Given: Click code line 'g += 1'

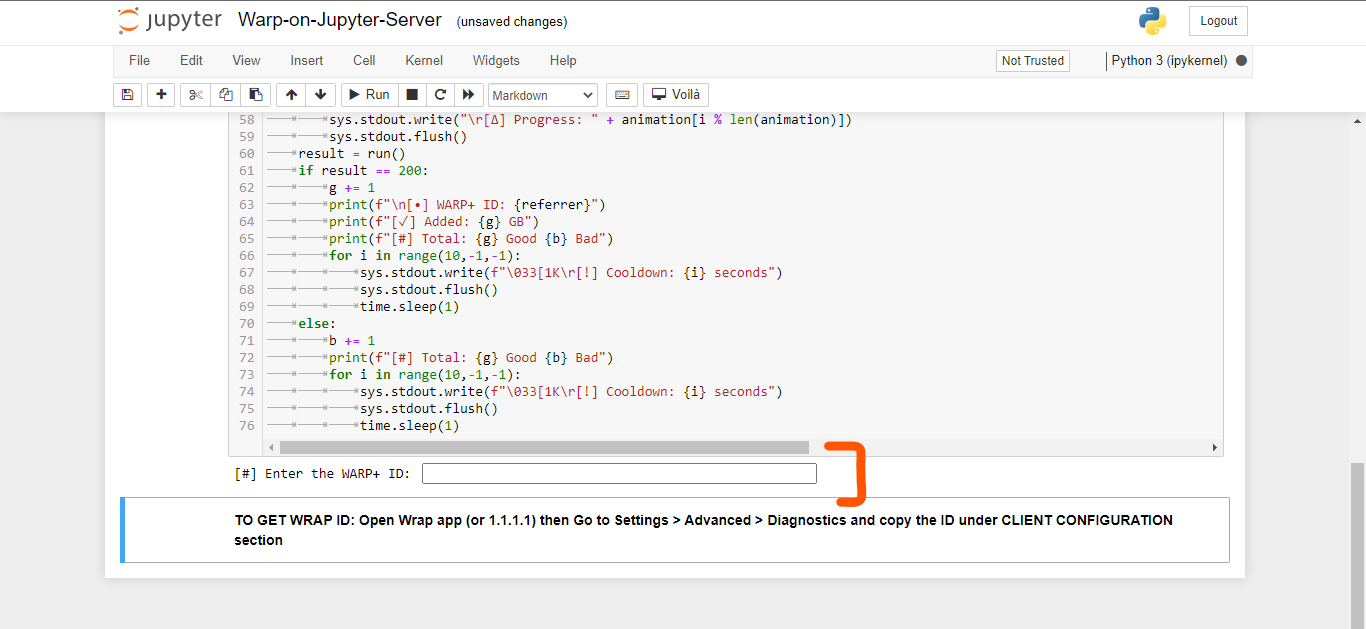Looking at the screenshot, I should point(352,187).
